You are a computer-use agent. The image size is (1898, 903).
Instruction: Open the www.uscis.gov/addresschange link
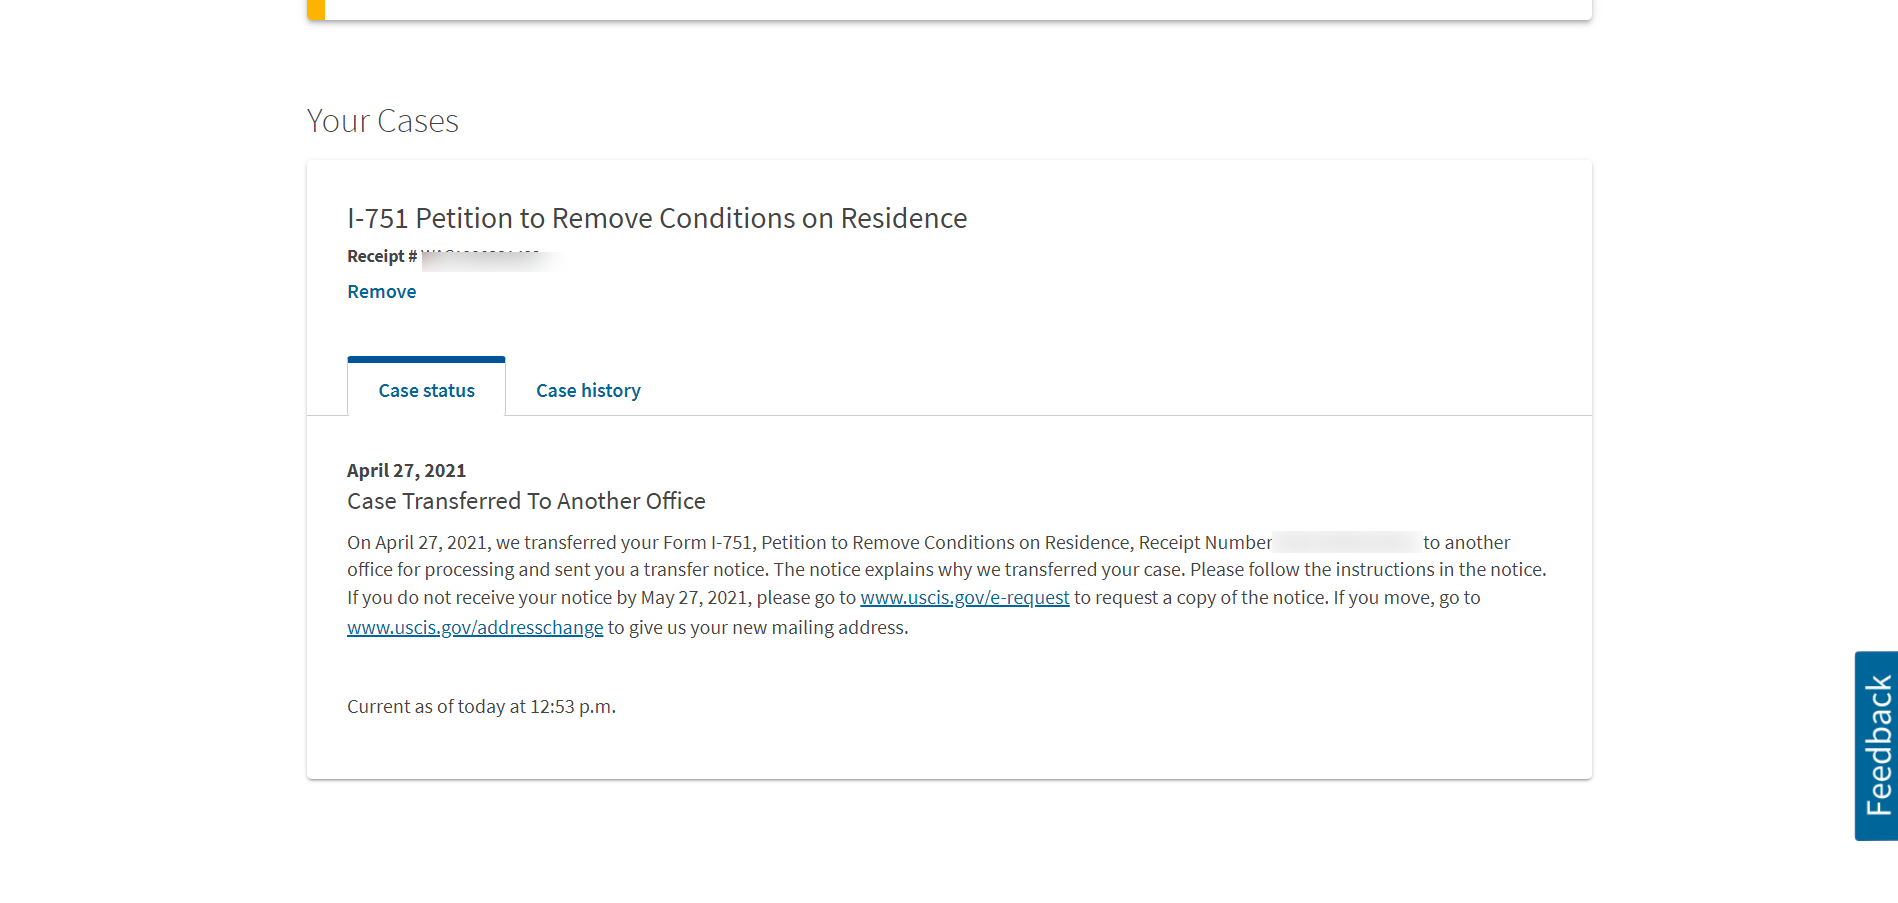click(475, 628)
